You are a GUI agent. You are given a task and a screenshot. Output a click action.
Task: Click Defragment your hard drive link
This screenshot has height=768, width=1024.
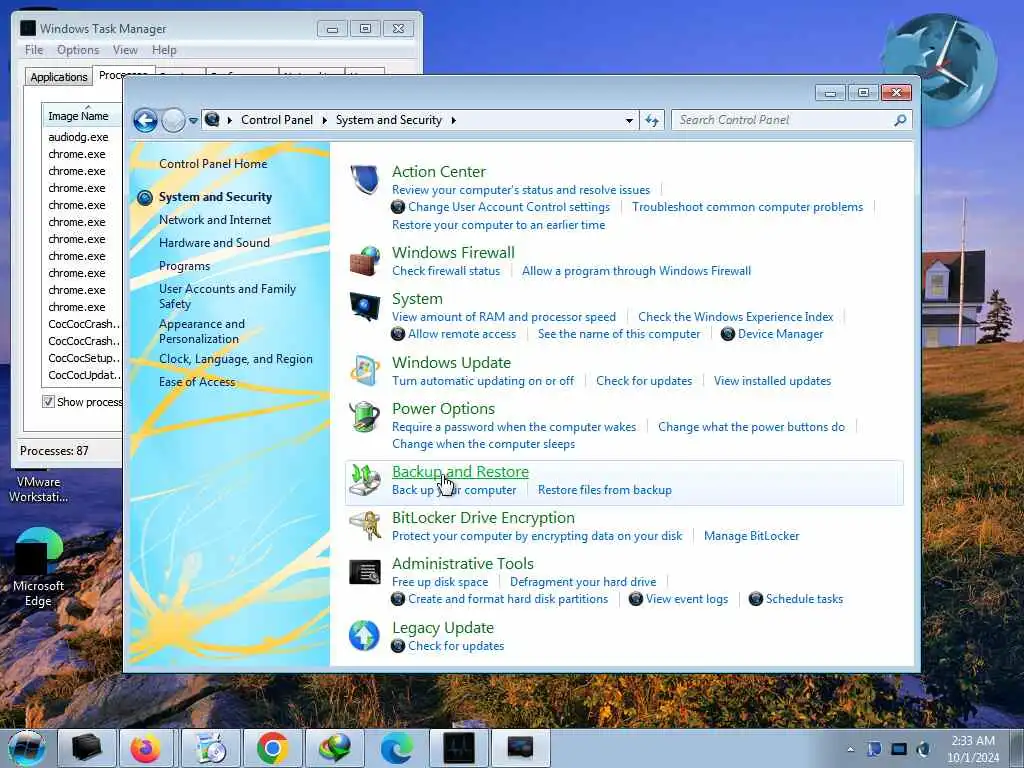pos(583,582)
